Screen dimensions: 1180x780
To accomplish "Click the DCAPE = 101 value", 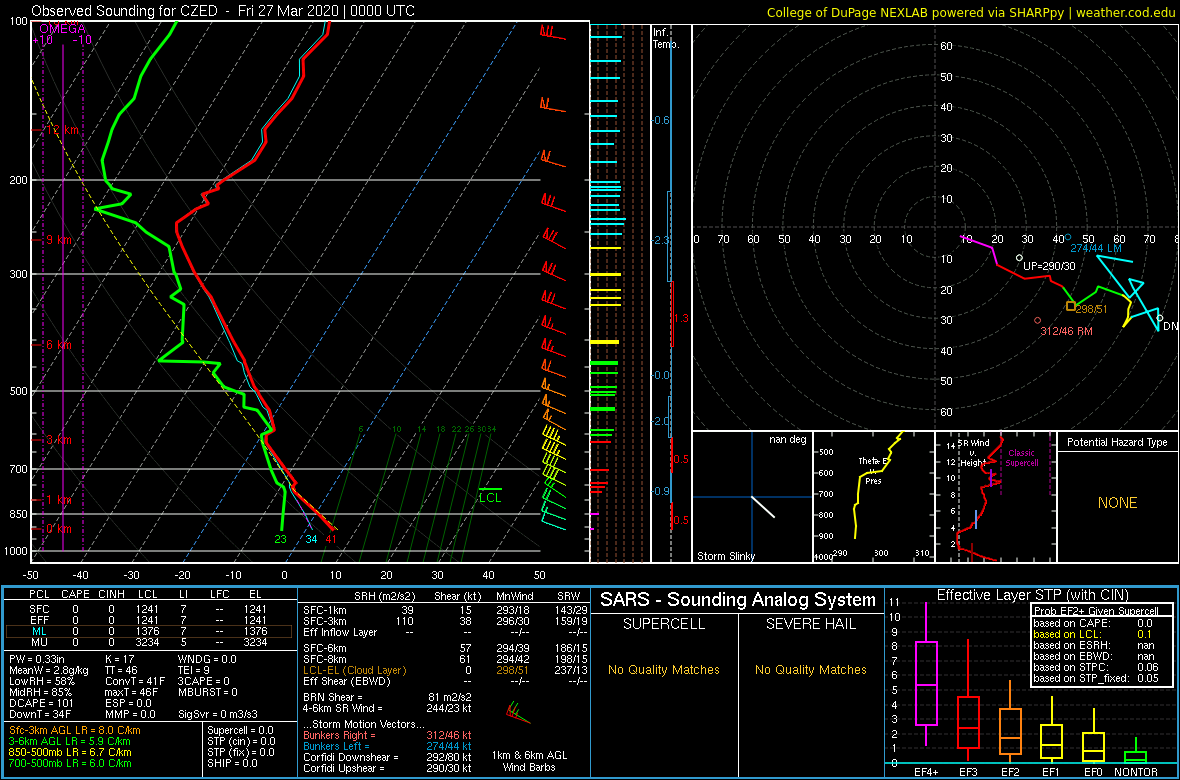I will pos(43,702).
